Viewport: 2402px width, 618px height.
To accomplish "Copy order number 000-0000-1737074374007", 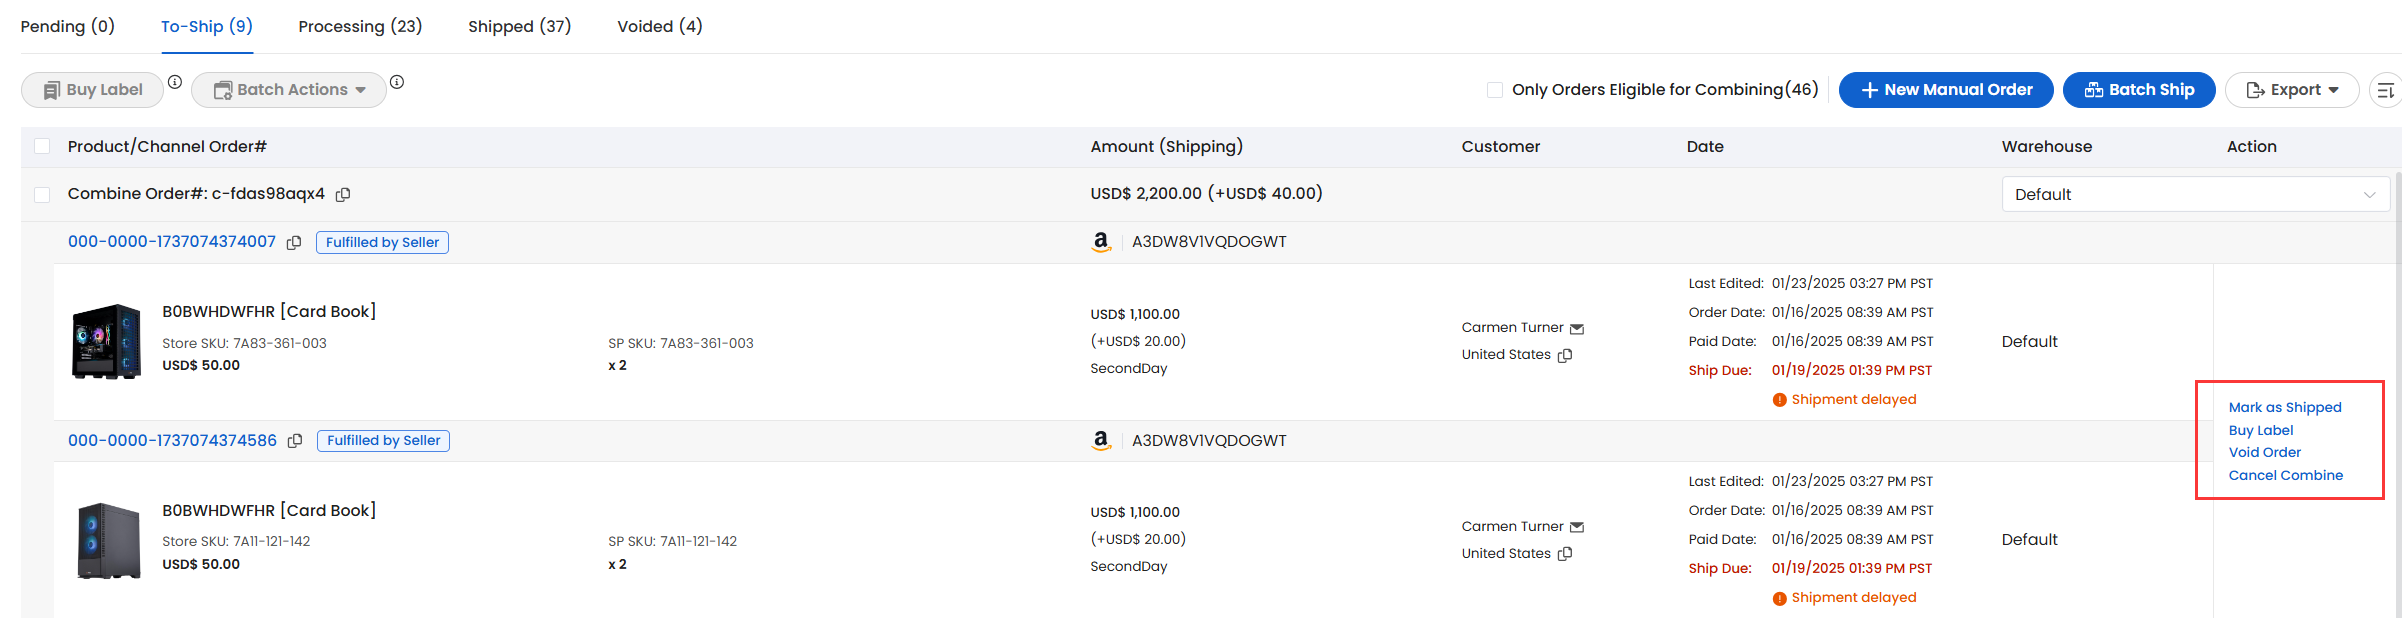I will [x=294, y=243].
